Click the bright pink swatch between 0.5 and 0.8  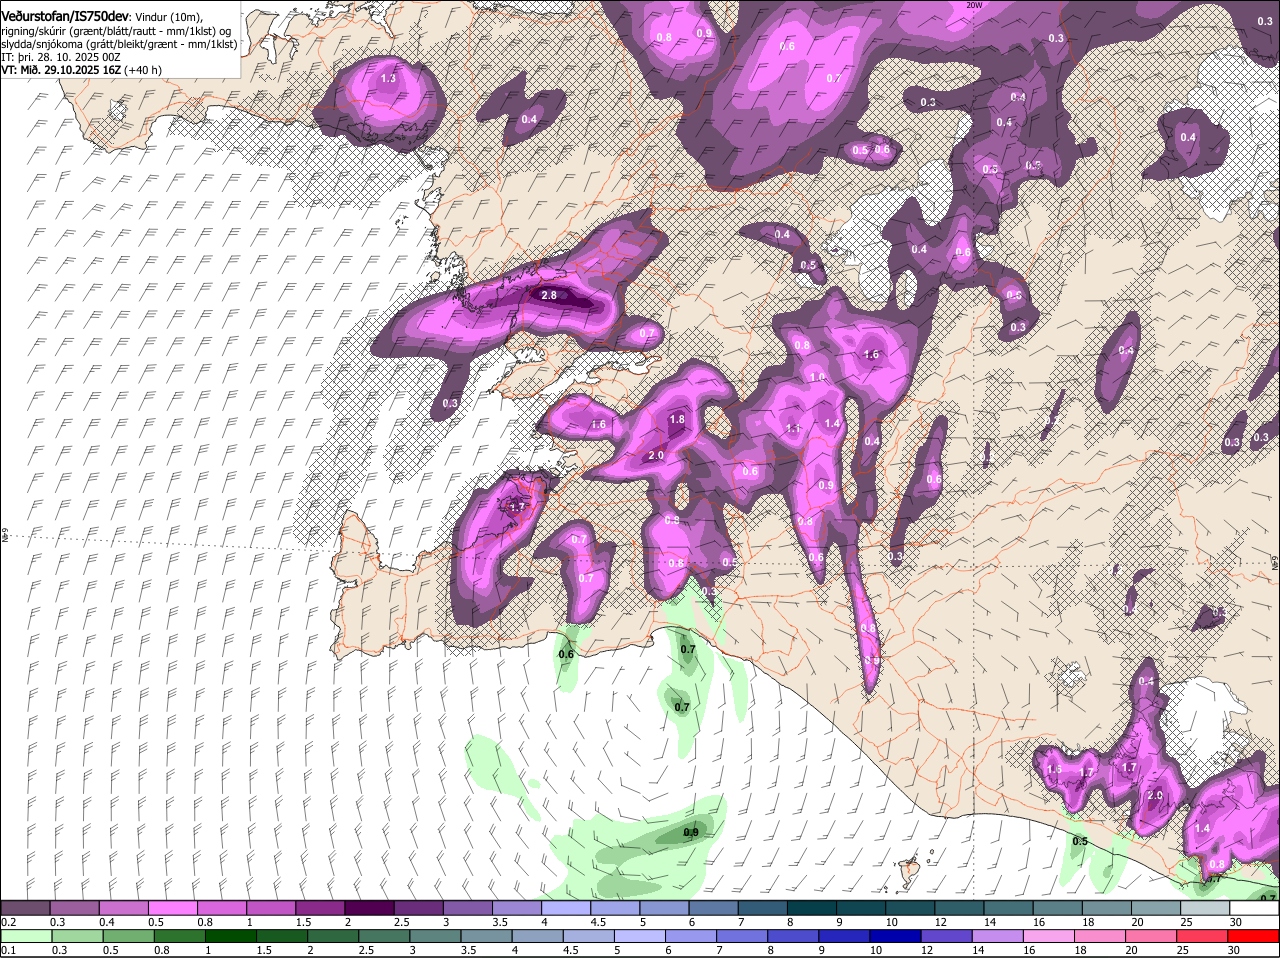click(x=174, y=908)
